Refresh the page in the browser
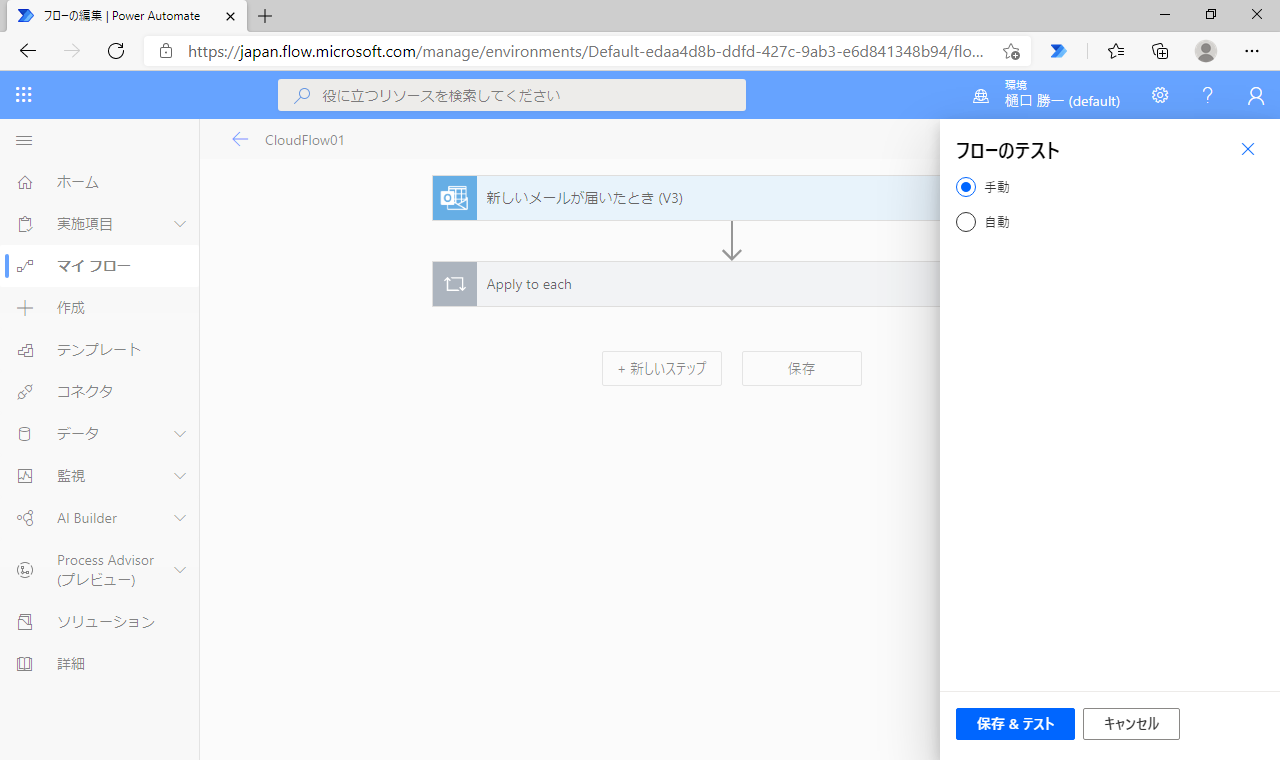Screen dimensions: 1280x760 click(116, 51)
